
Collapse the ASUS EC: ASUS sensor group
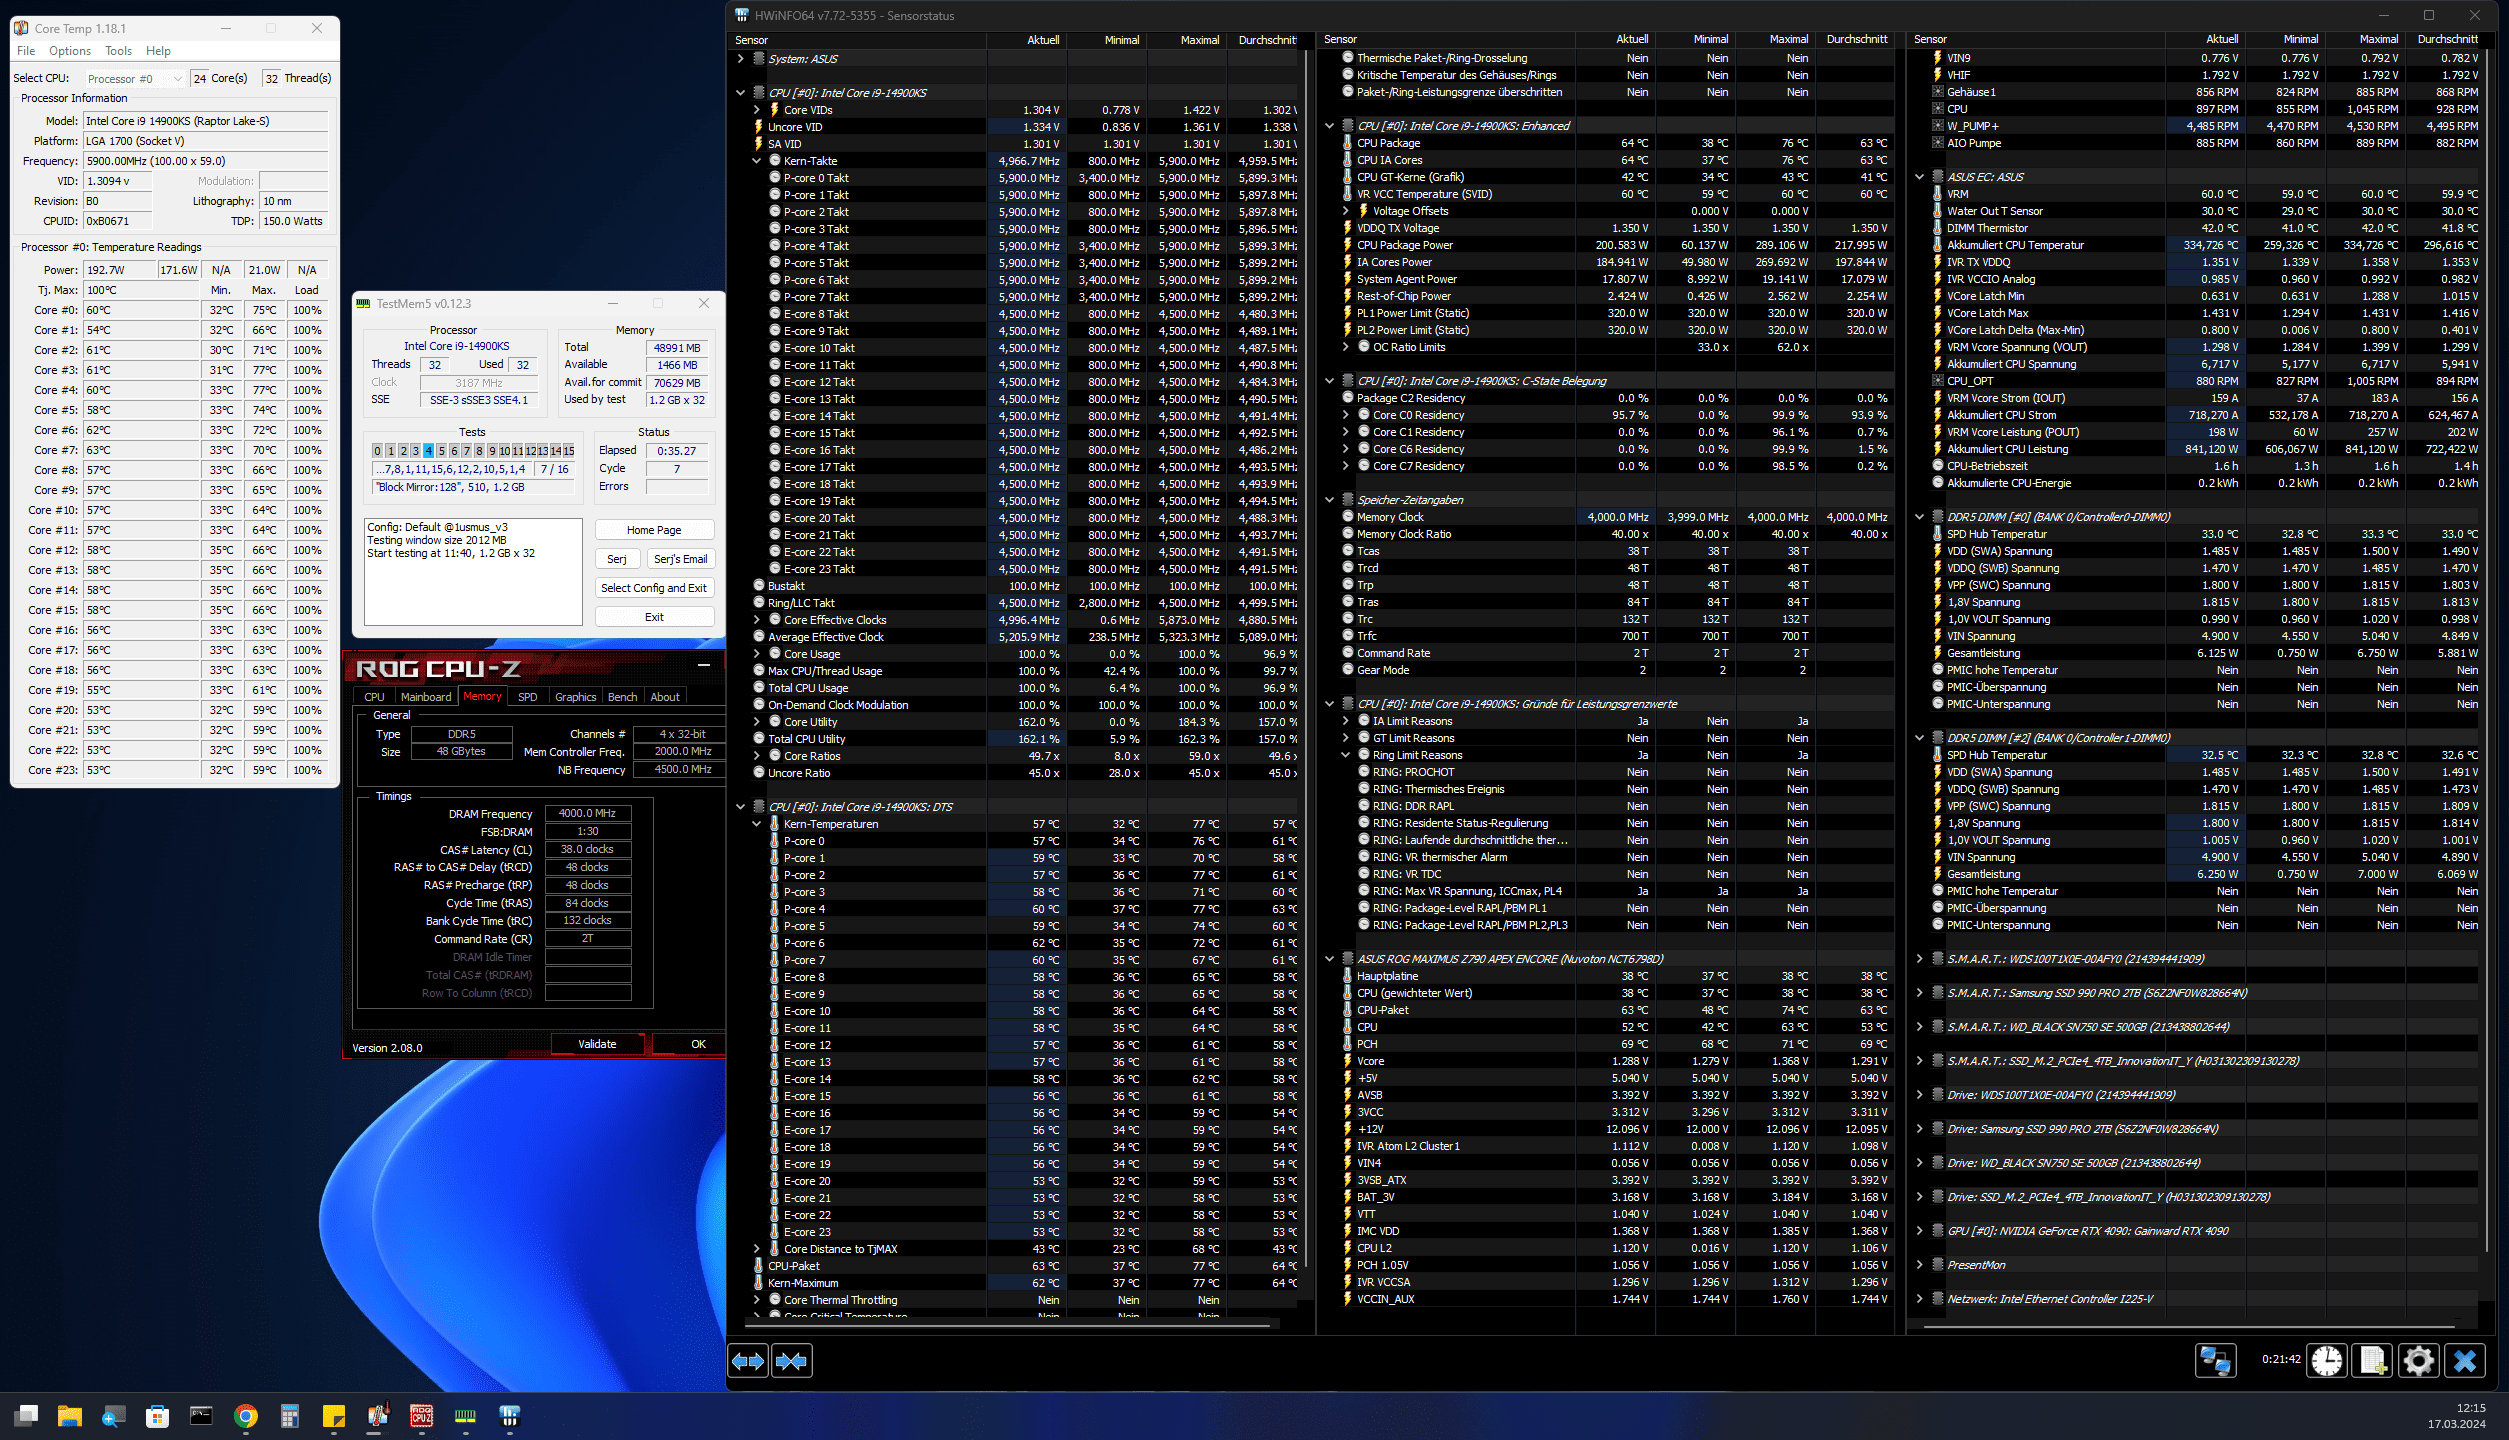1919,177
